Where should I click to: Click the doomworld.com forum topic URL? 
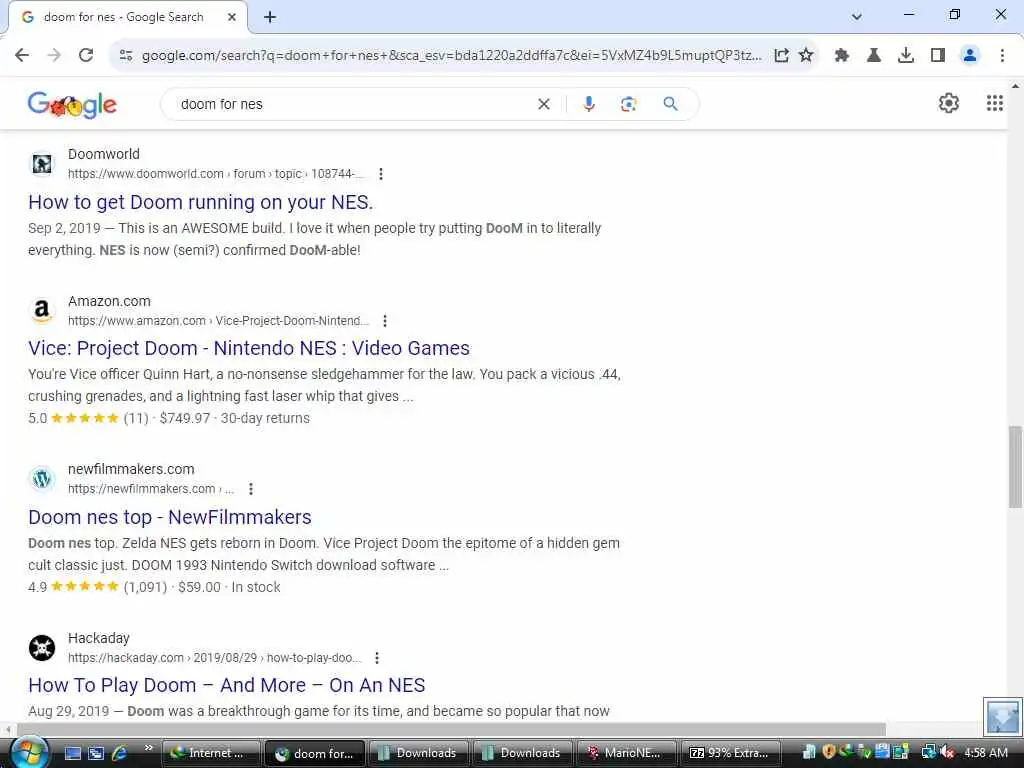pyautogui.click(x=216, y=174)
